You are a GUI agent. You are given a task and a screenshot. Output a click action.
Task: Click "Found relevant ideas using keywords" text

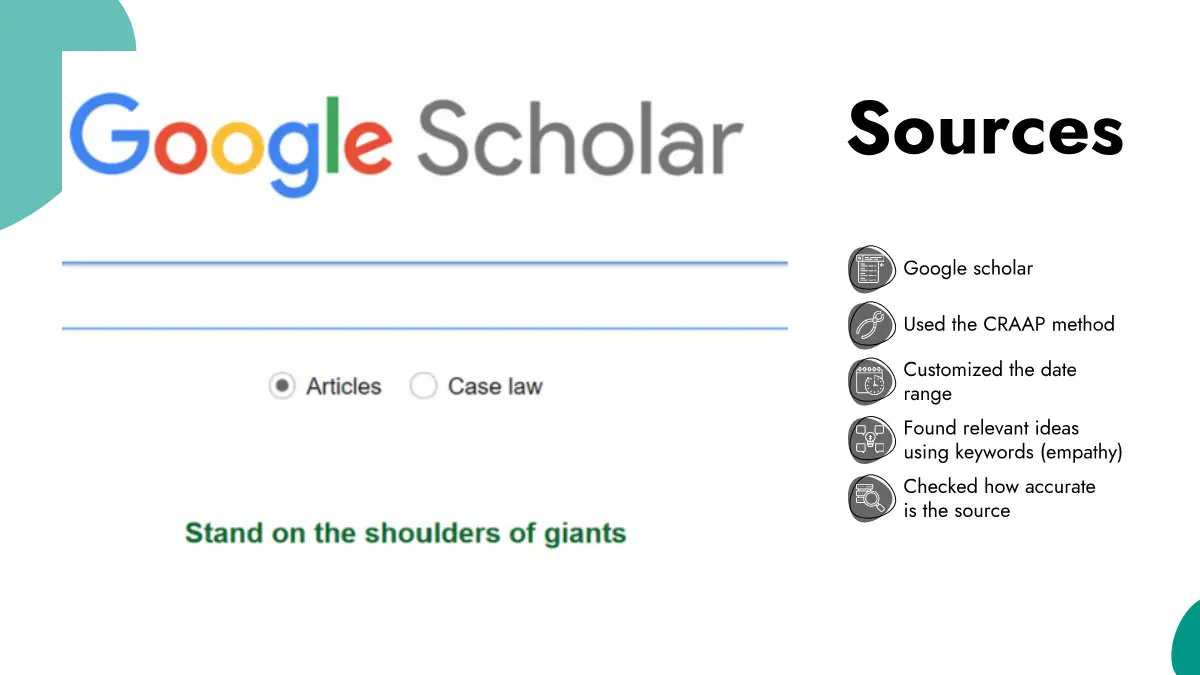pos(1012,440)
